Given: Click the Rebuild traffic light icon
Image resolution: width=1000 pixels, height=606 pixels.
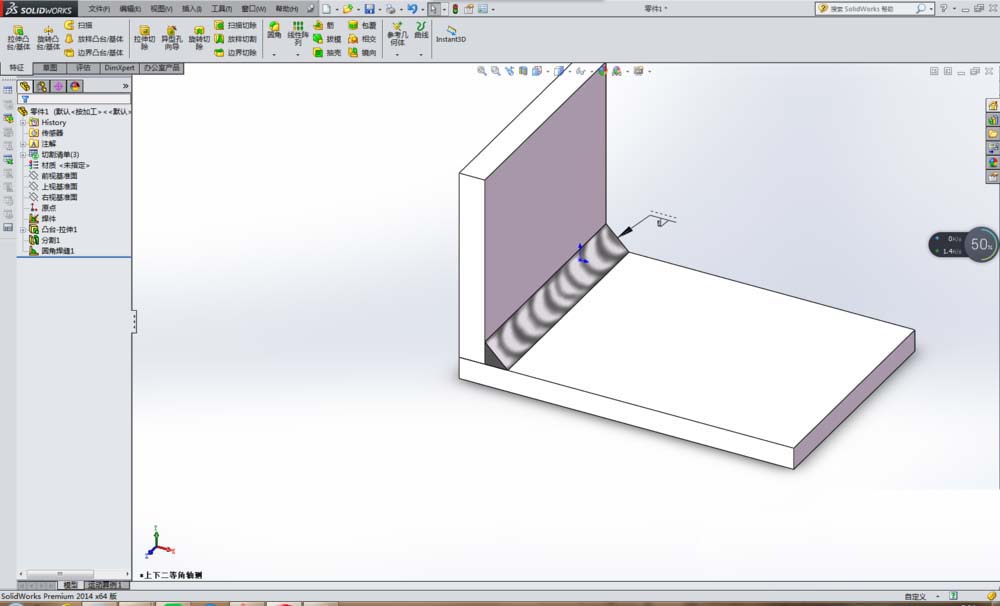Looking at the screenshot, I should pos(455,9).
